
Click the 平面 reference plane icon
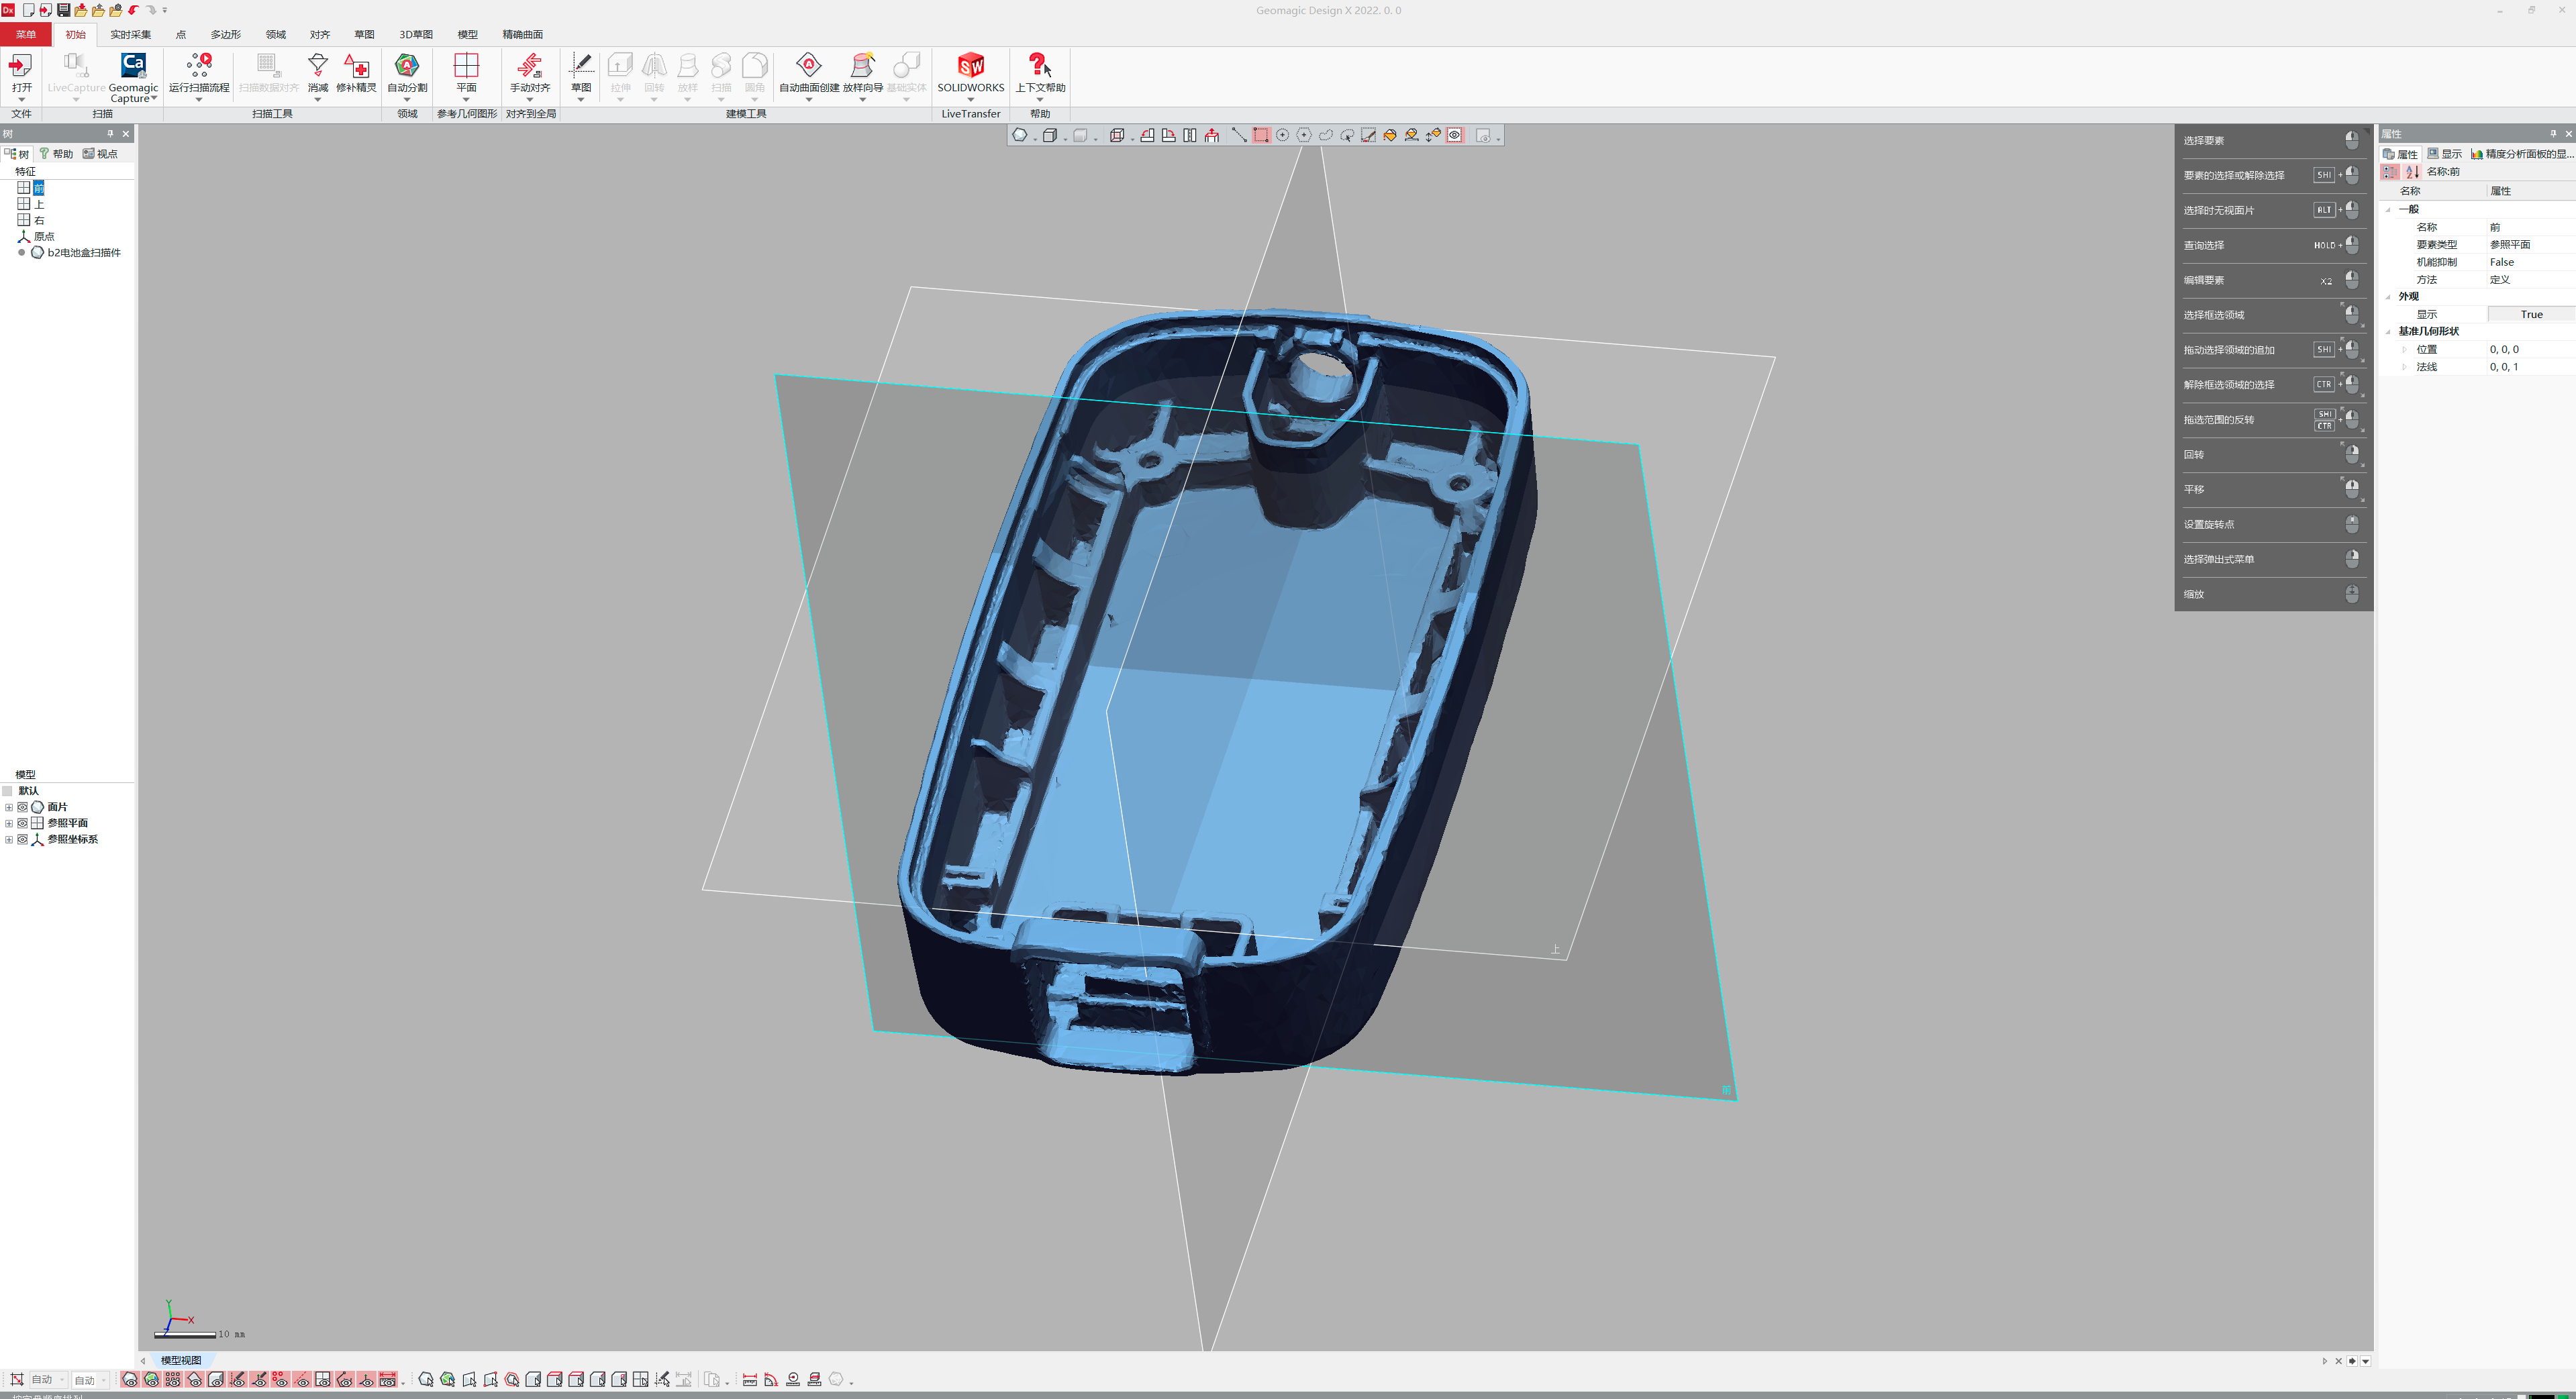pyautogui.click(x=466, y=67)
